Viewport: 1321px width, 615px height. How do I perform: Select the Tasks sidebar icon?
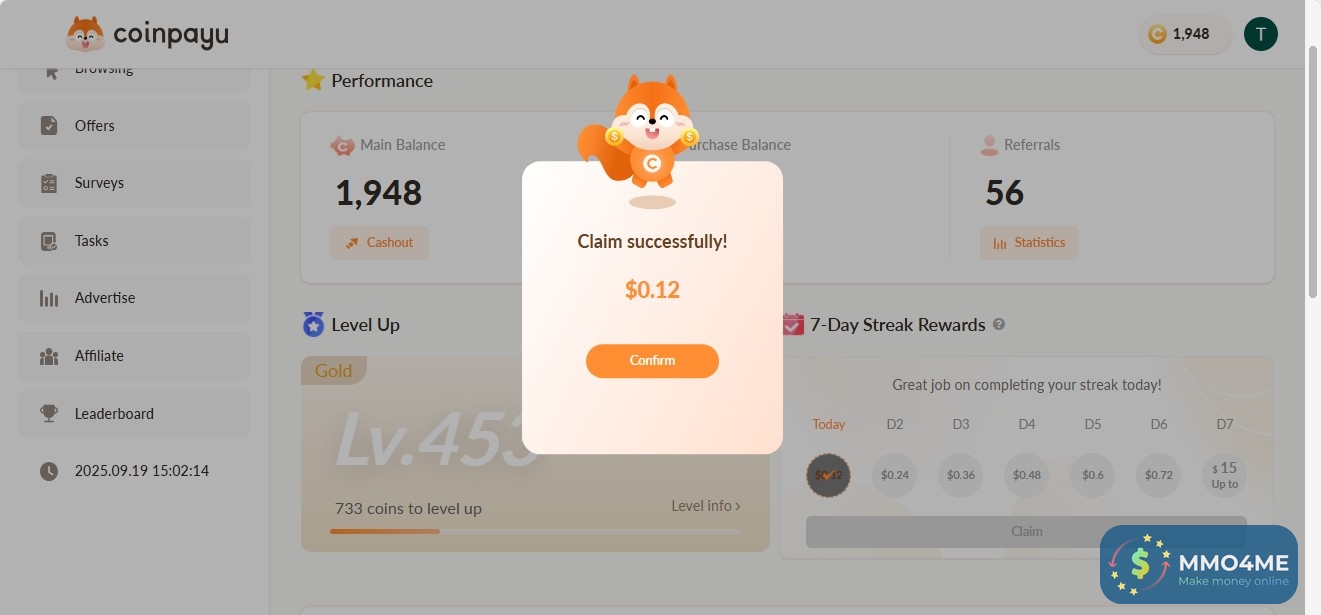click(x=49, y=241)
